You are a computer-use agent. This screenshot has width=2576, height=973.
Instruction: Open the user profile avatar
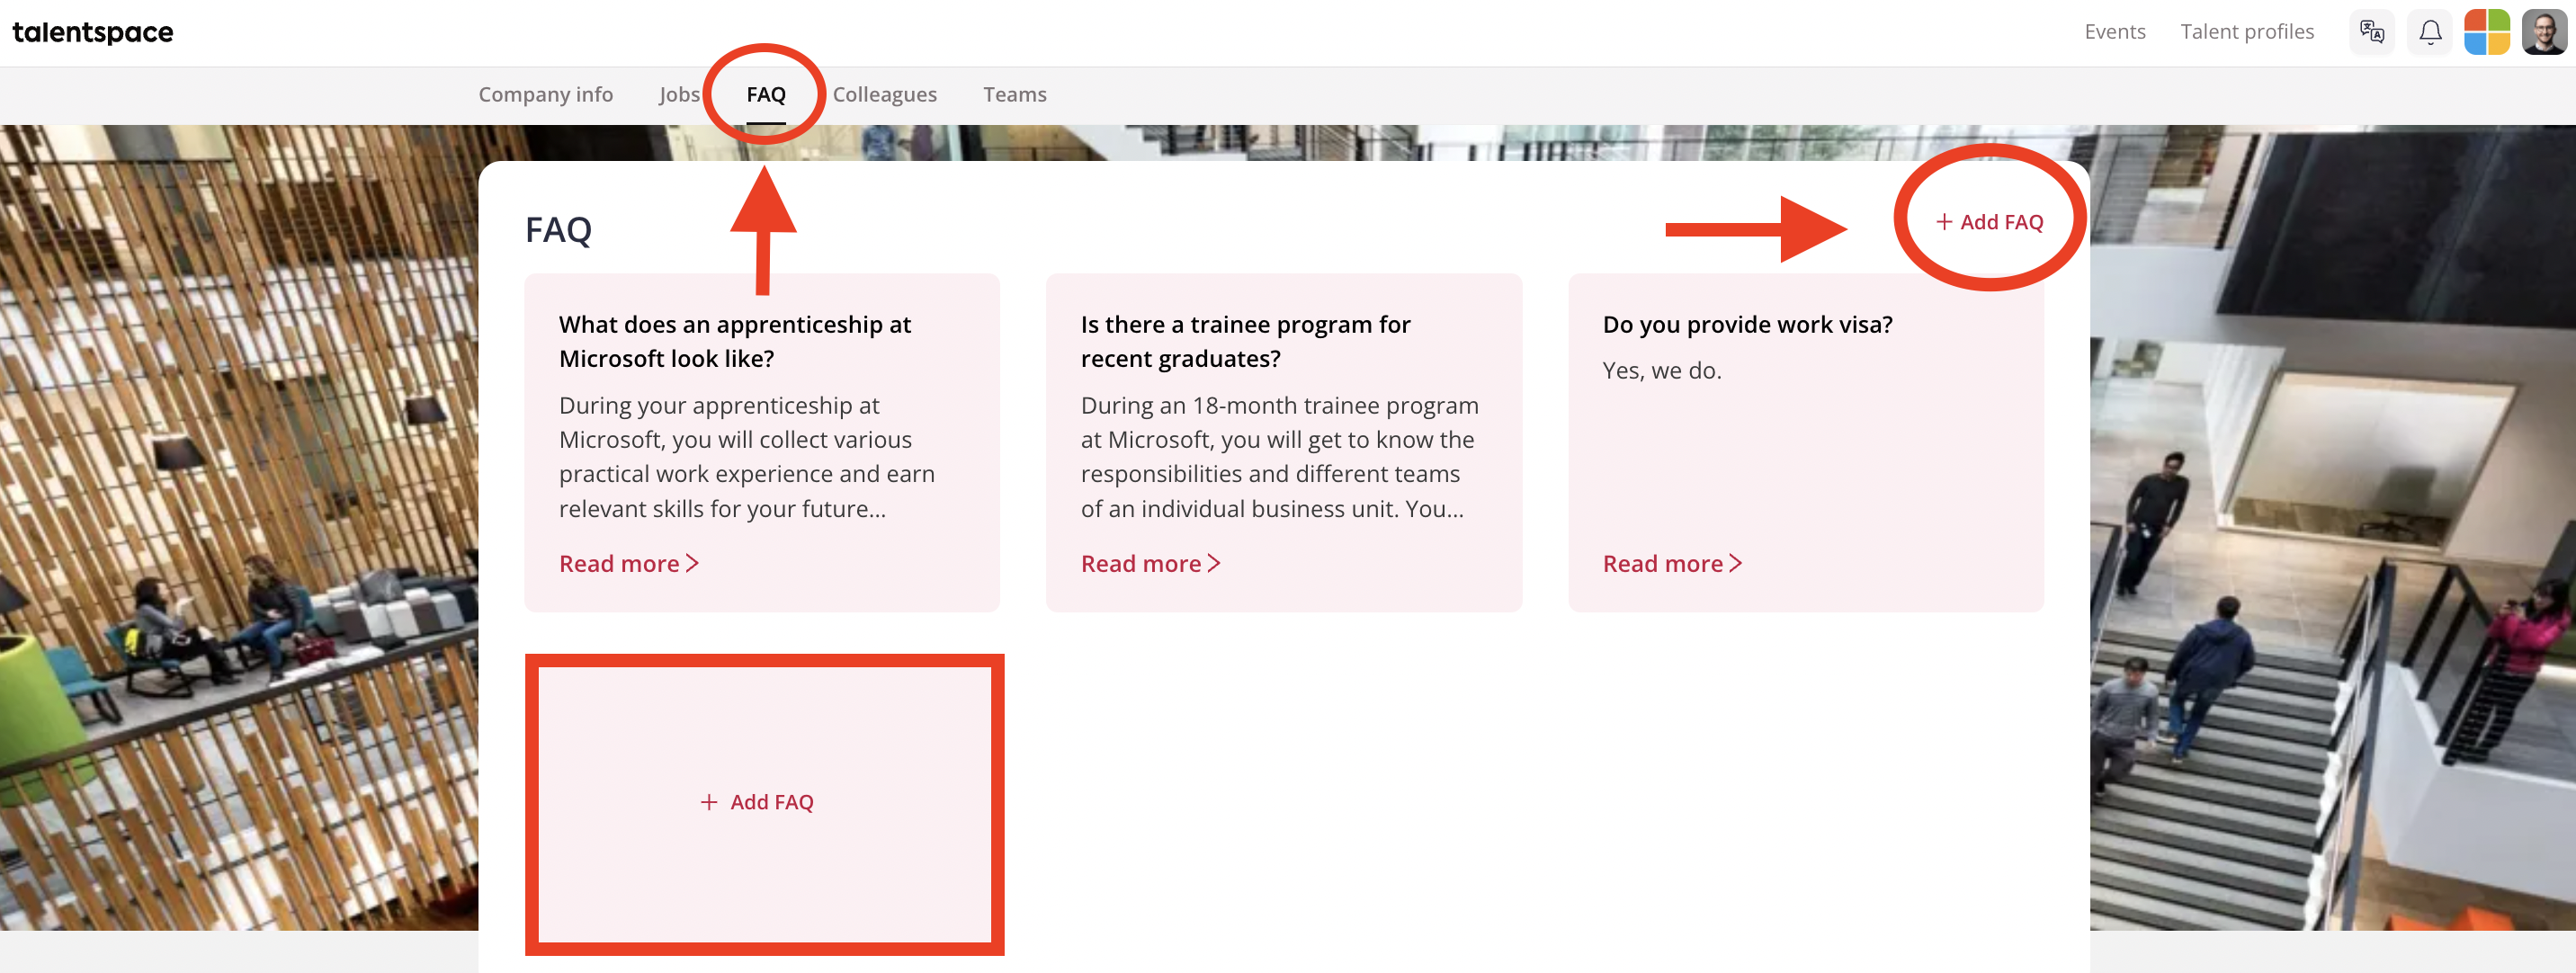(2544, 32)
